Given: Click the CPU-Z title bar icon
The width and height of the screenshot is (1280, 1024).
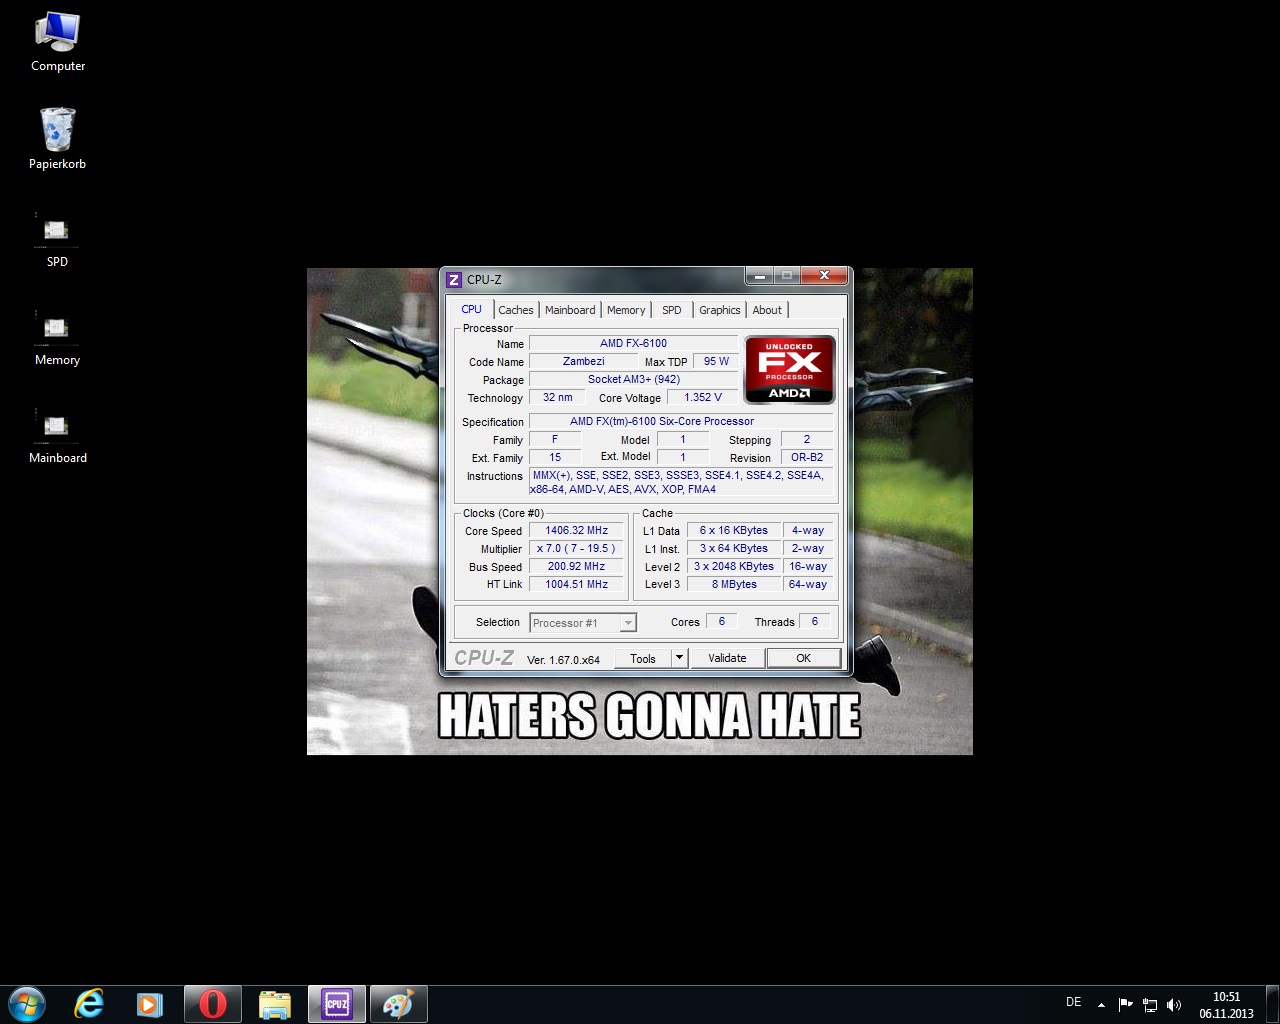Looking at the screenshot, I should point(454,280).
